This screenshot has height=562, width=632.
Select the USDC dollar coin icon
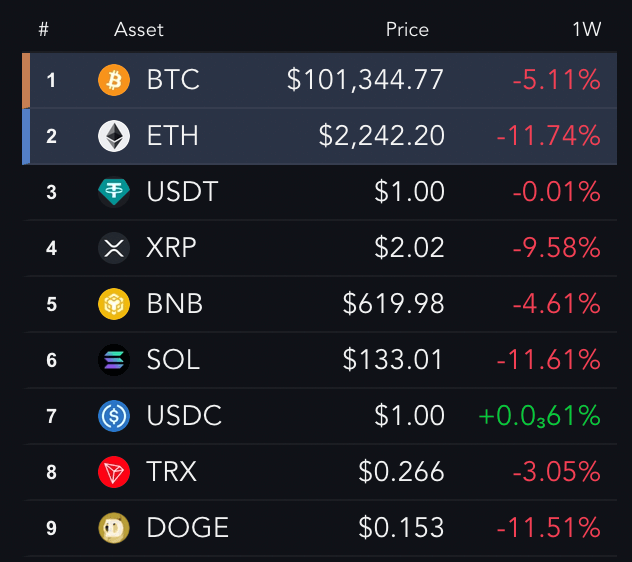(114, 416)
